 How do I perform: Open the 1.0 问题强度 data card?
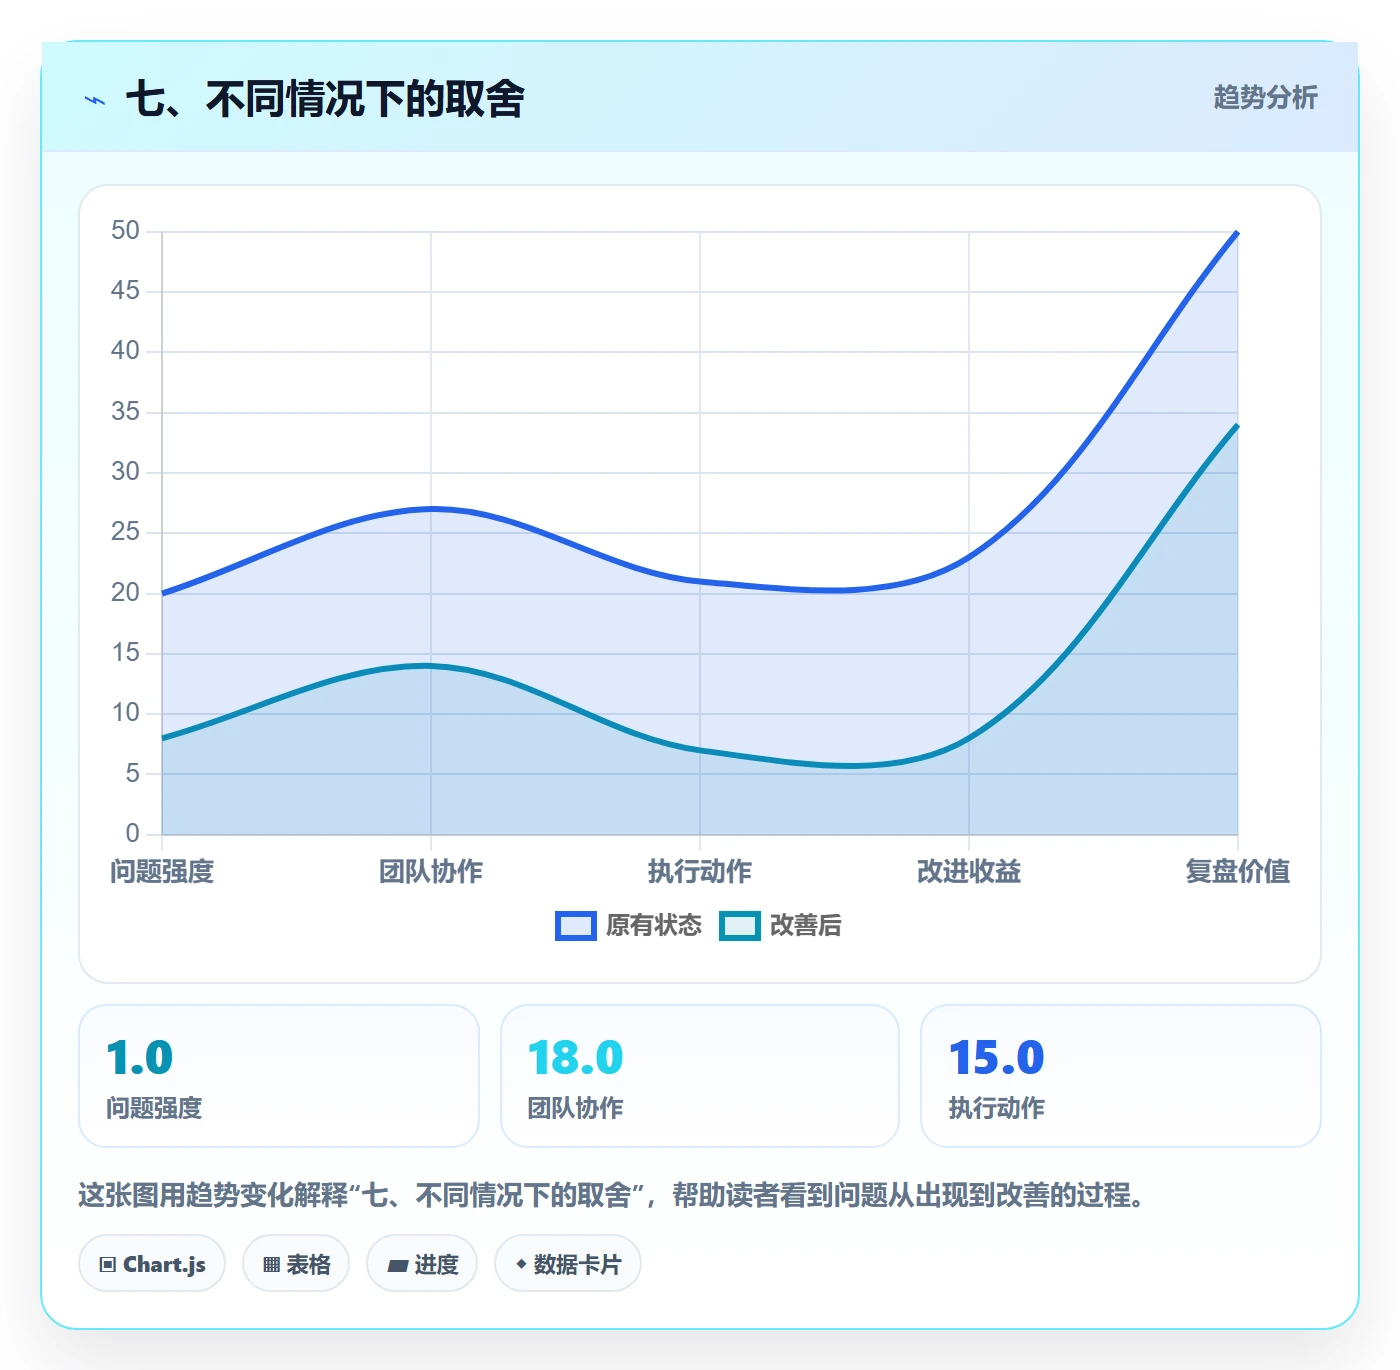click(x=279, y=1076)
